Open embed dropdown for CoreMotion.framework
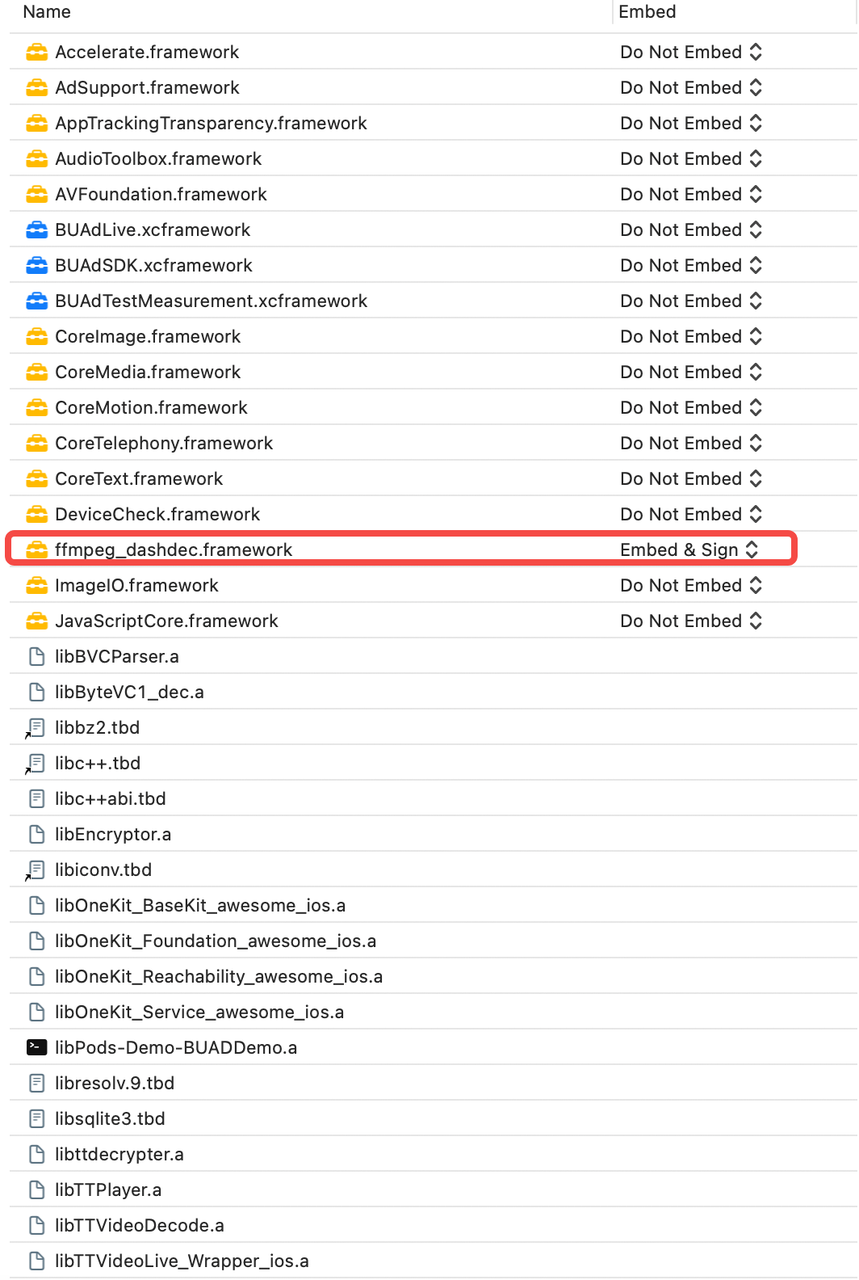The width and height of the screenshot is (859, 1280). (691, 408)
